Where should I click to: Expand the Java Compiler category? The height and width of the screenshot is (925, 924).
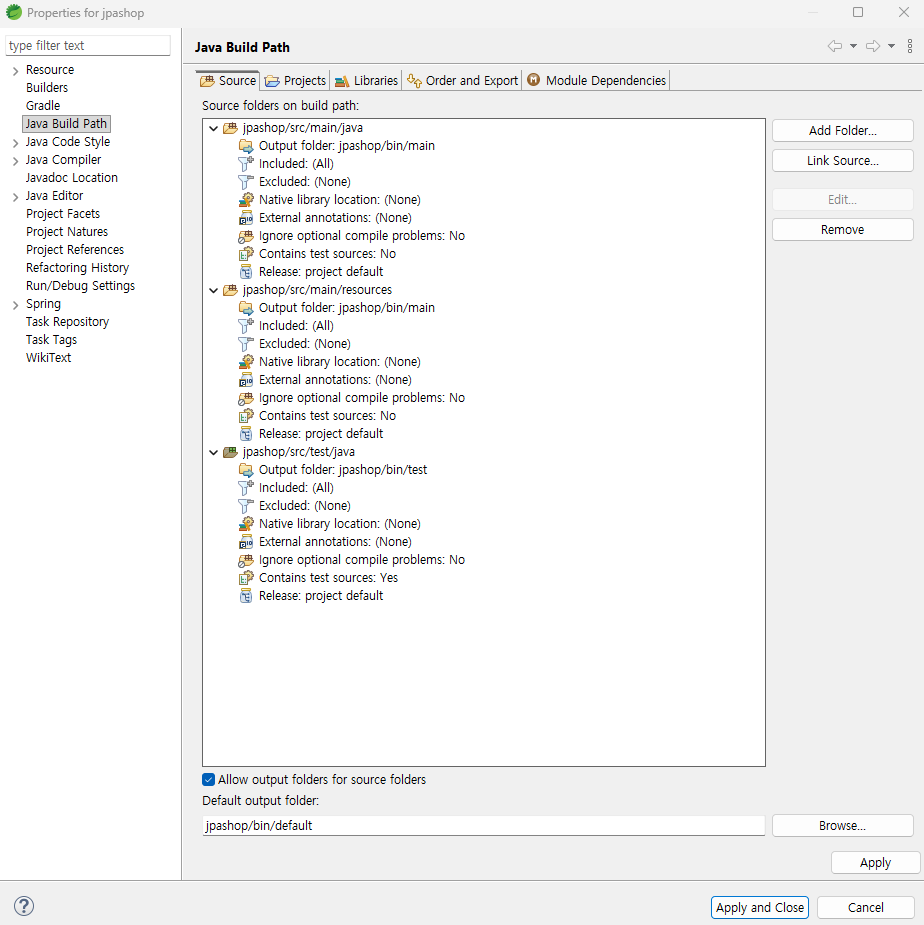(x=15, y=160)
